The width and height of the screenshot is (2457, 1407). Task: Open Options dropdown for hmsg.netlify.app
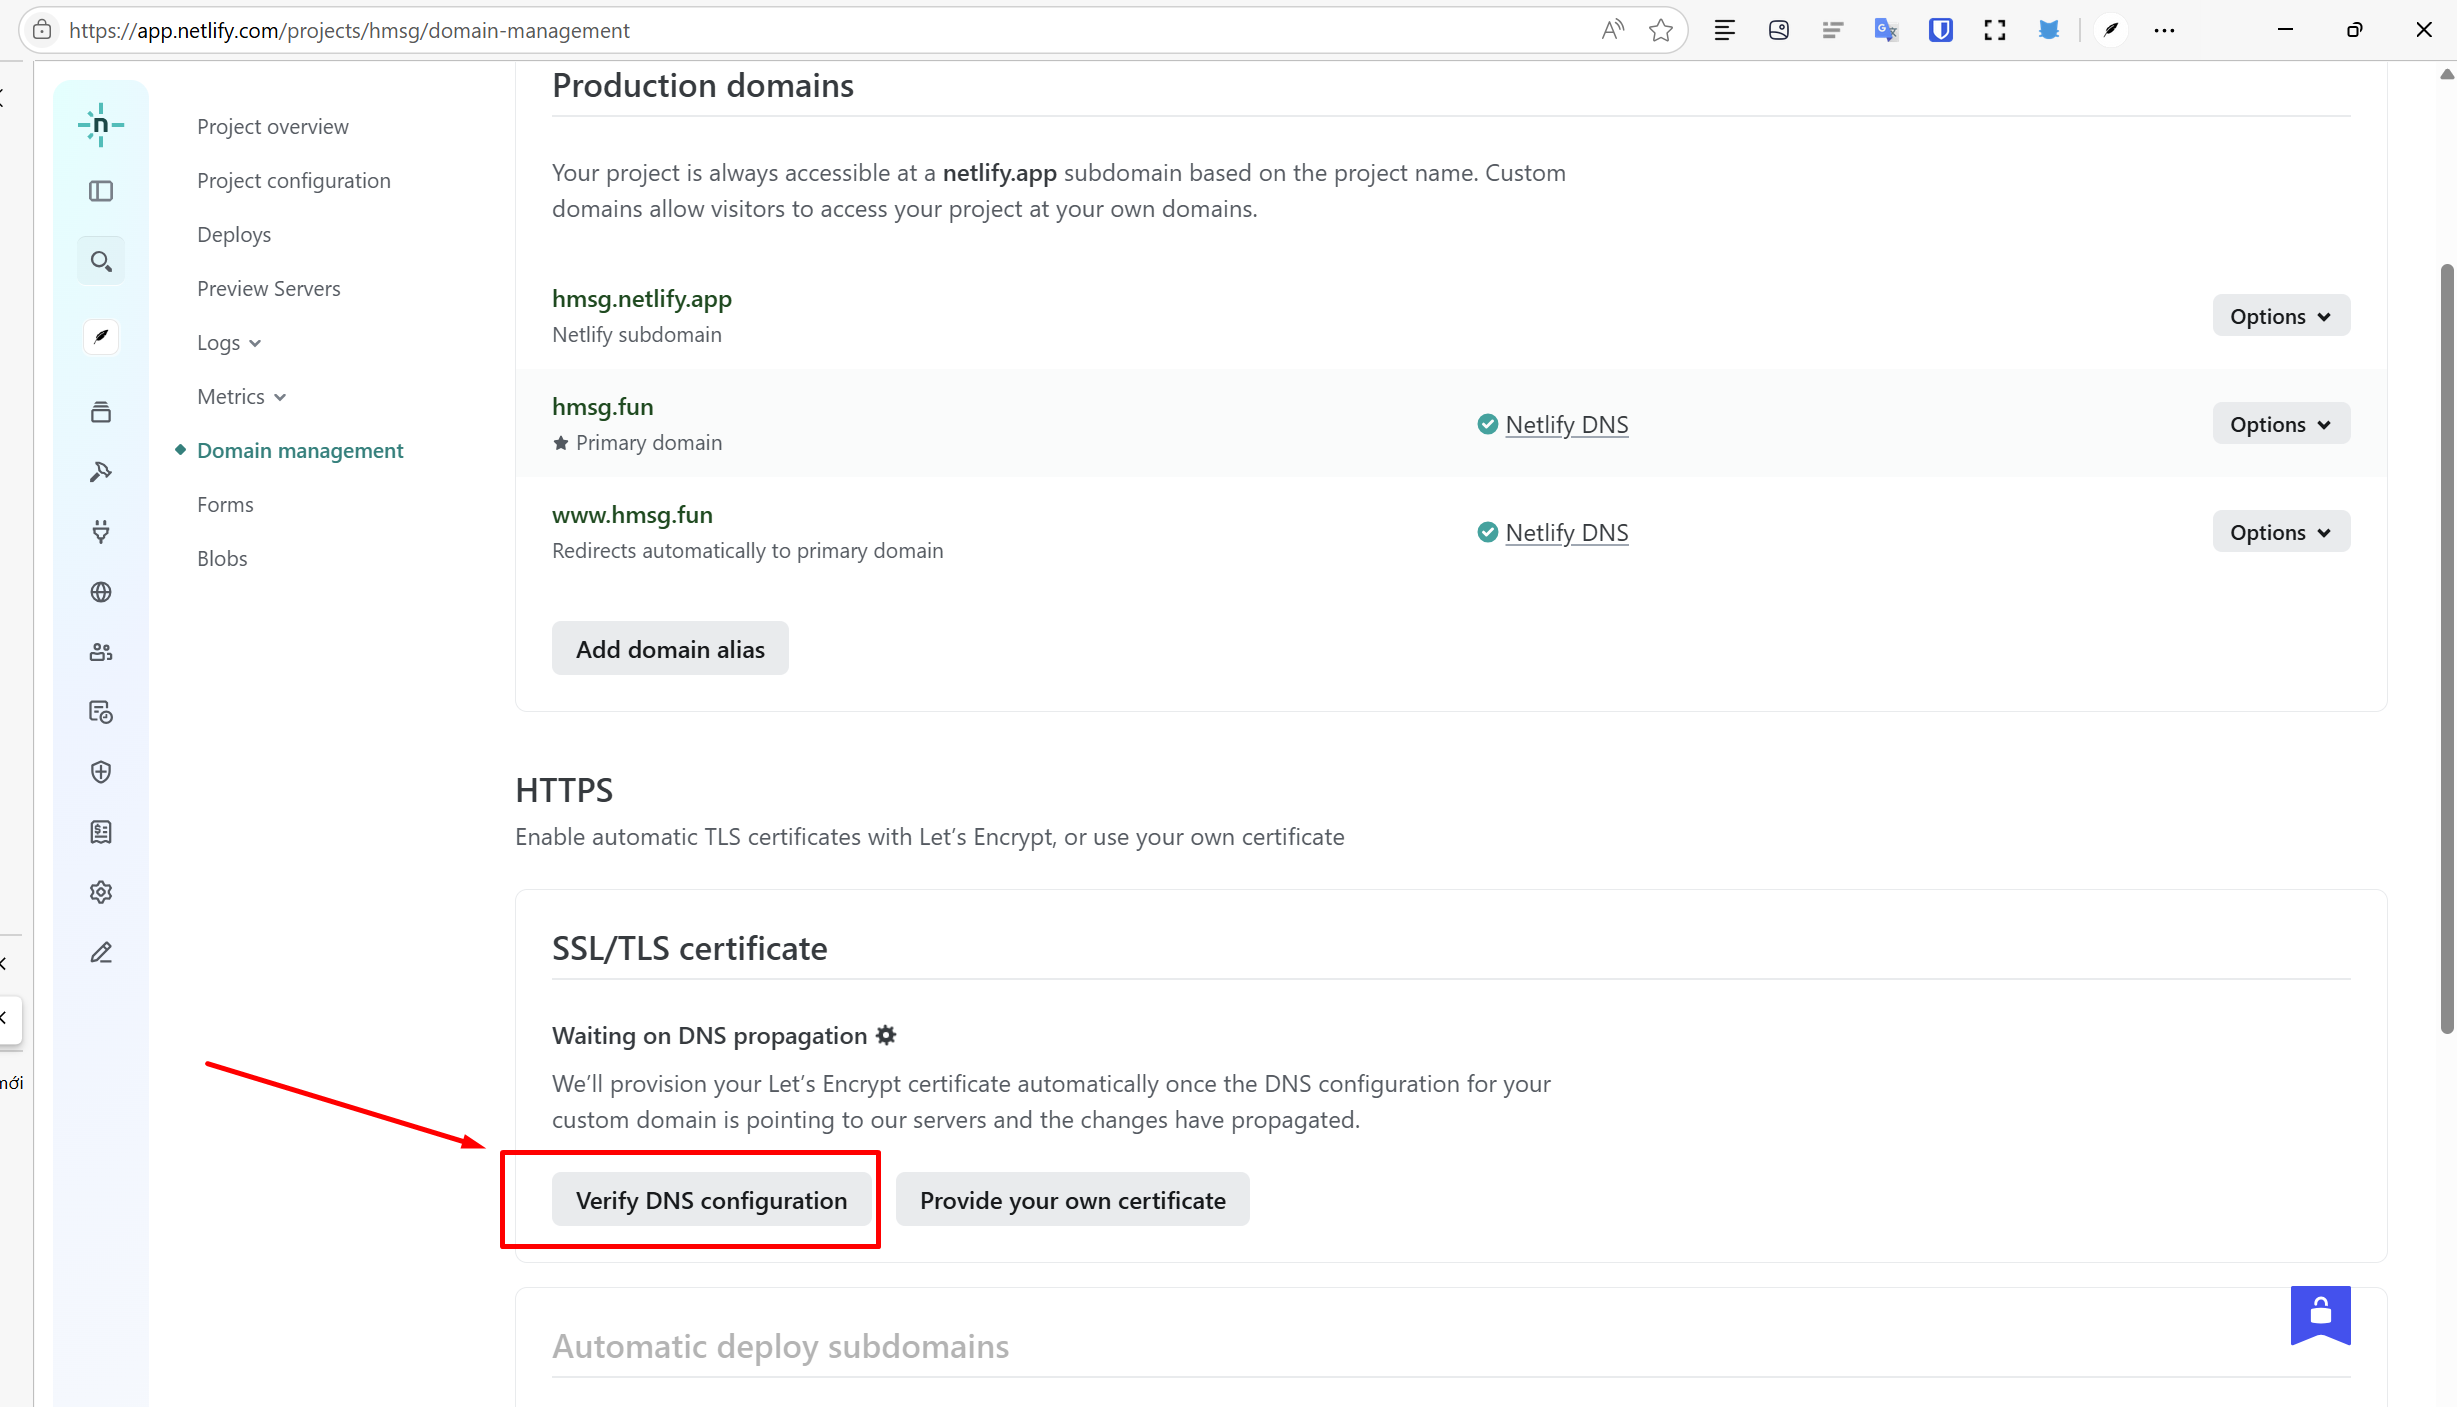pos(2280,316)
